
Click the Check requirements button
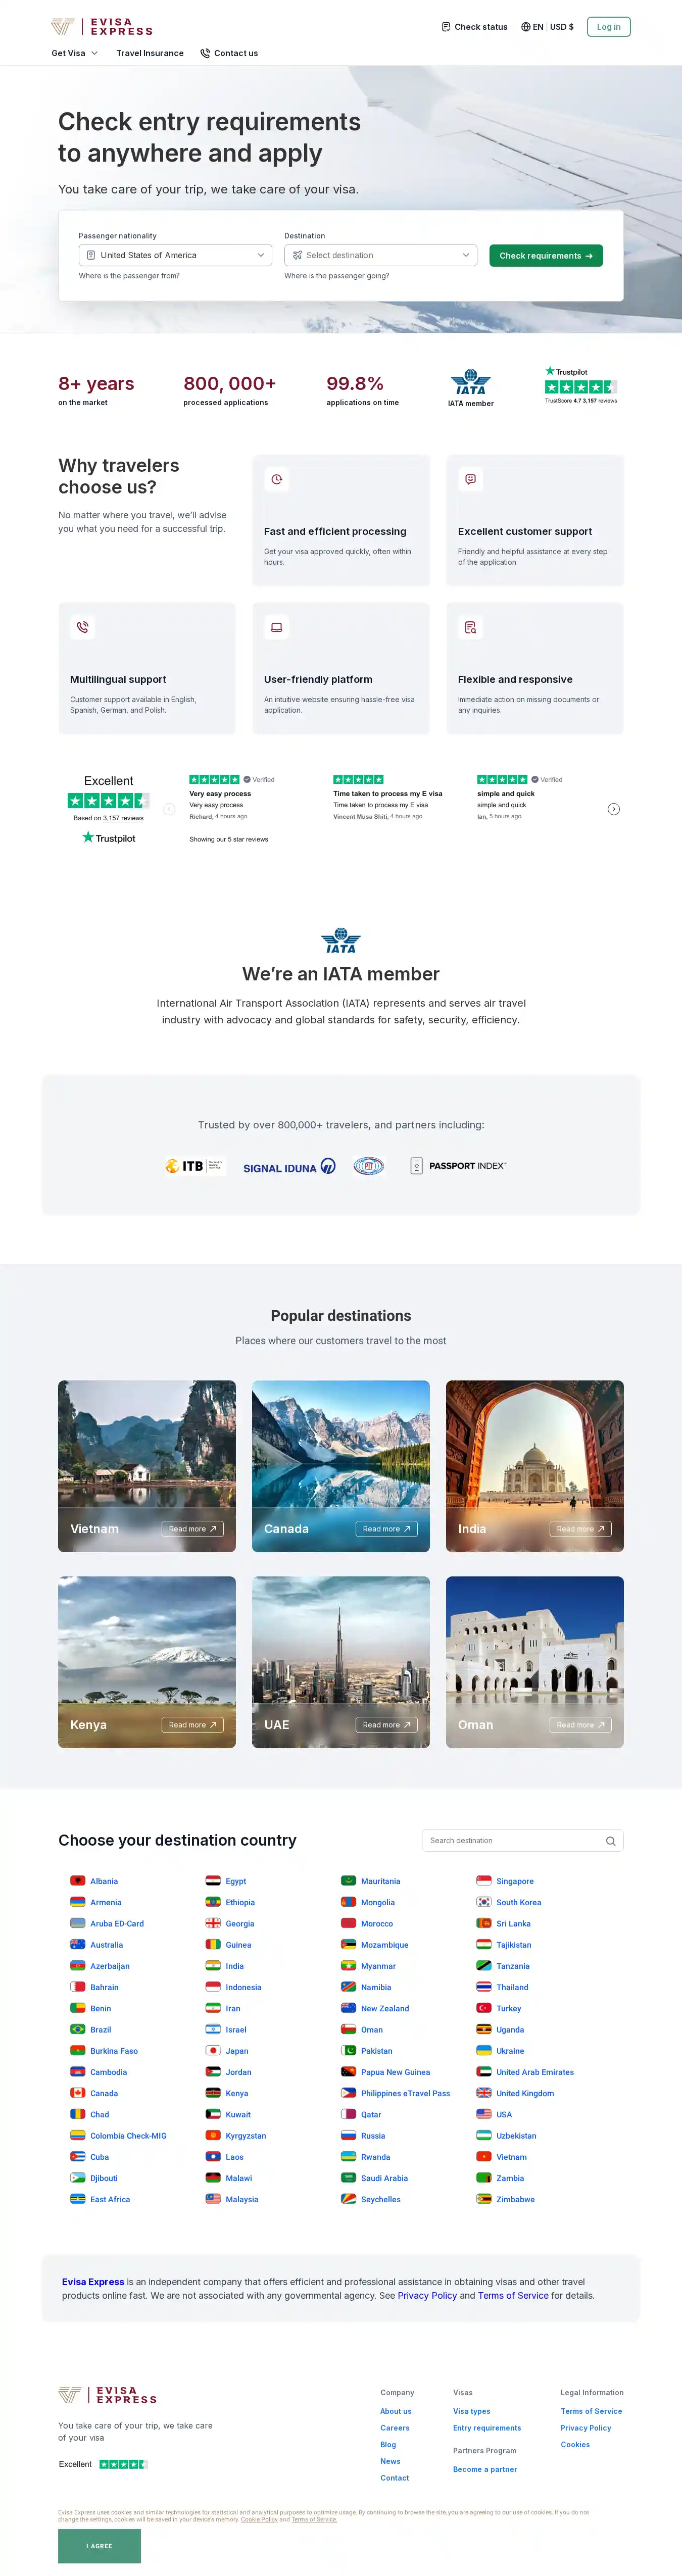[546, 256]
